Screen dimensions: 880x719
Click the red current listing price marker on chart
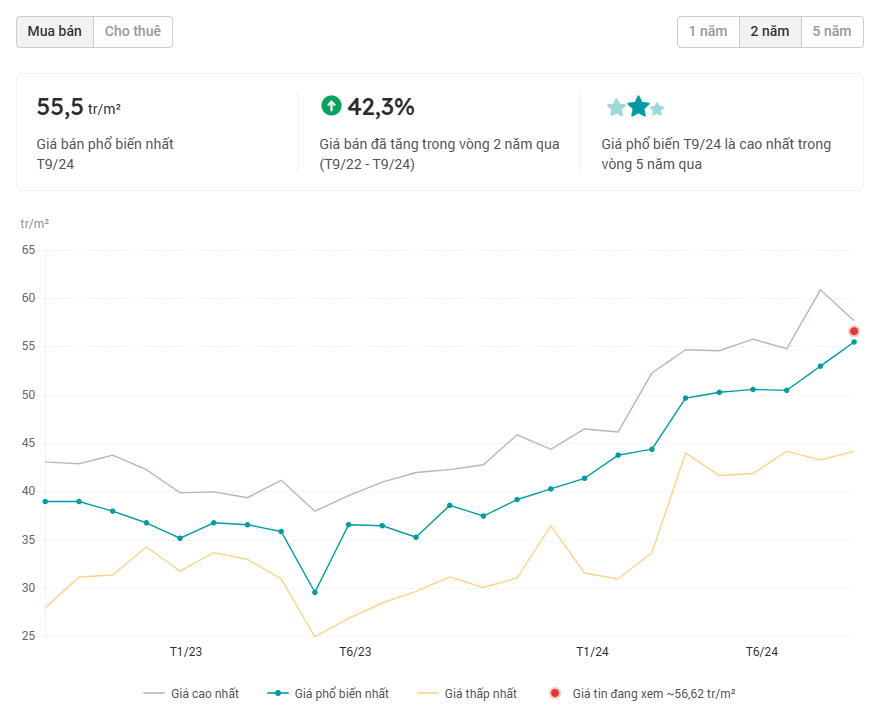point(854,331)
